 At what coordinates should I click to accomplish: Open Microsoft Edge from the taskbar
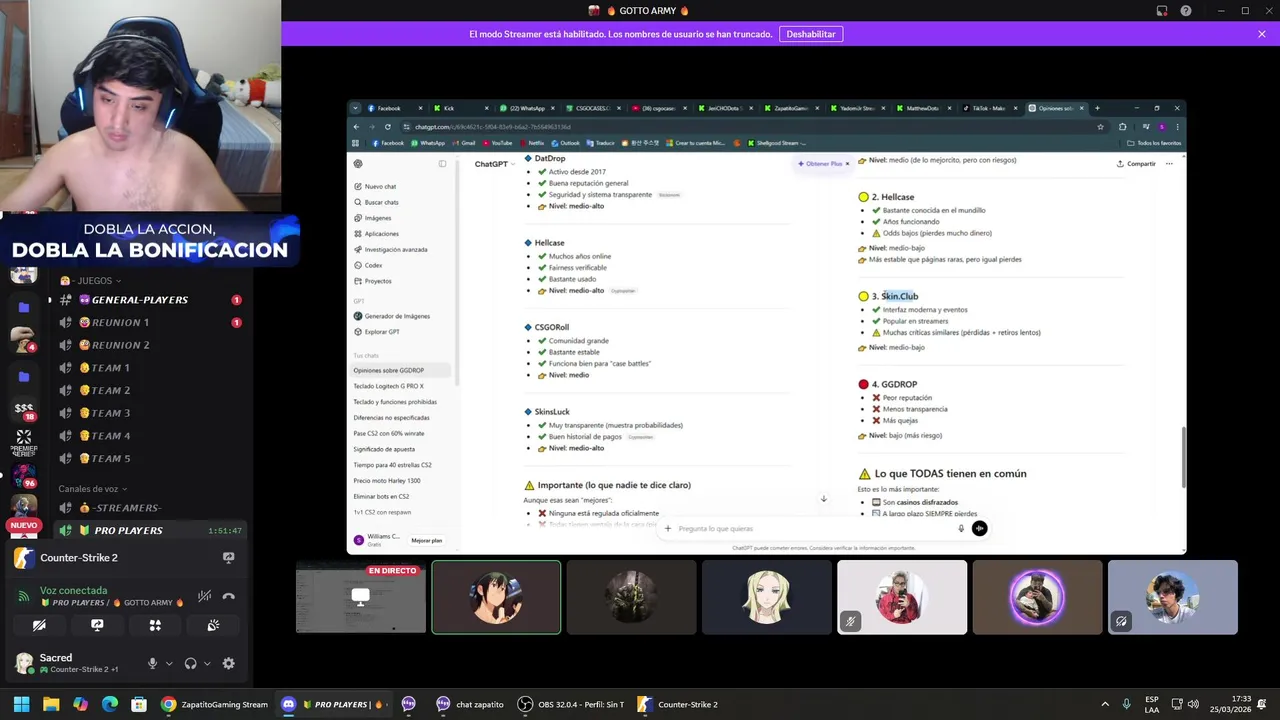pyautogui.click(x=110, y=704)
